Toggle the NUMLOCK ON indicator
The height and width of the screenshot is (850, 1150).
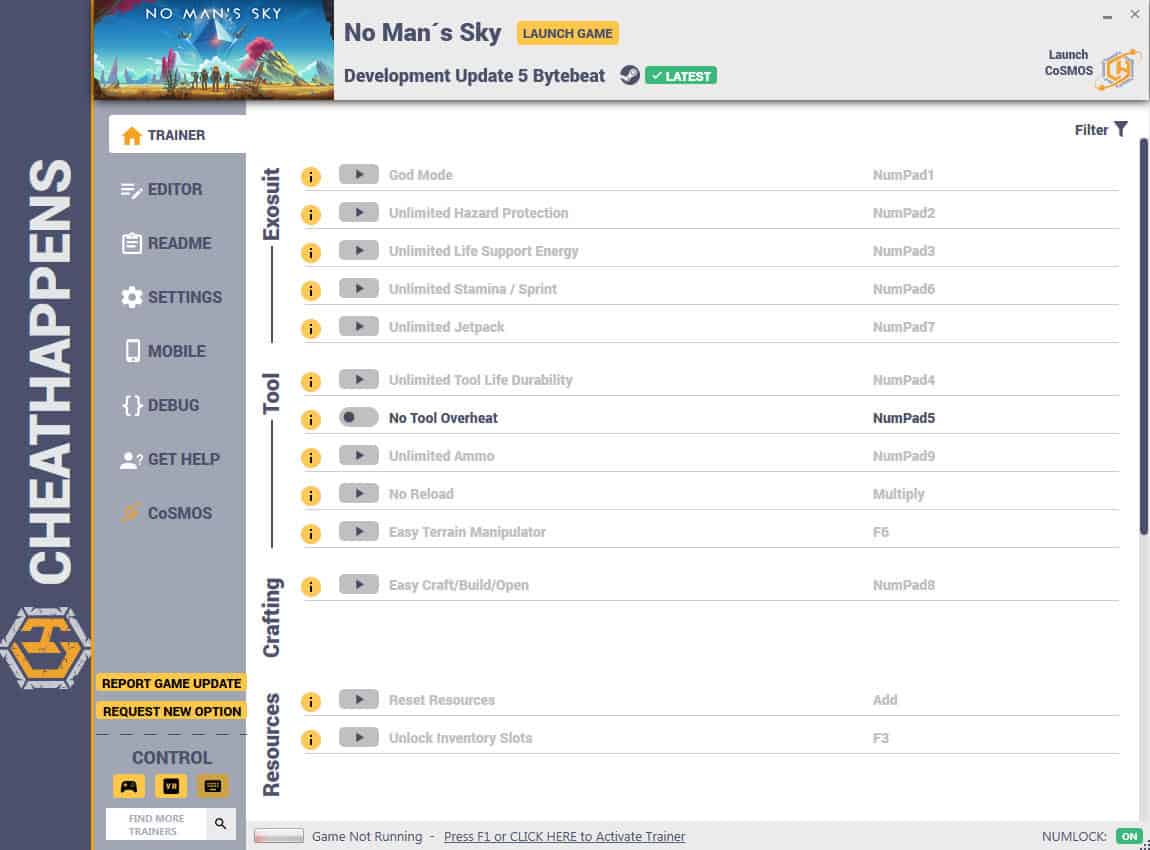pos(1129,836)
